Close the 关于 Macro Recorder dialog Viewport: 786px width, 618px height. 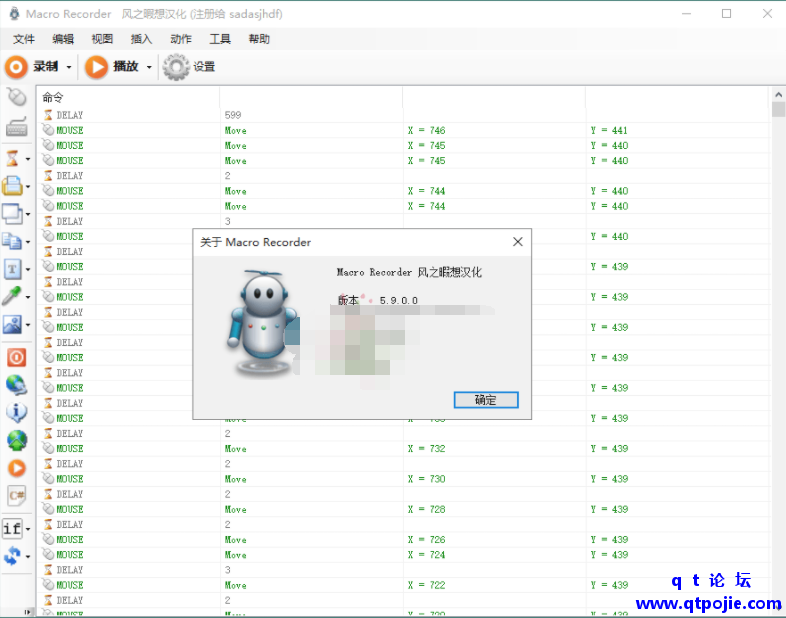coord(518,242)
